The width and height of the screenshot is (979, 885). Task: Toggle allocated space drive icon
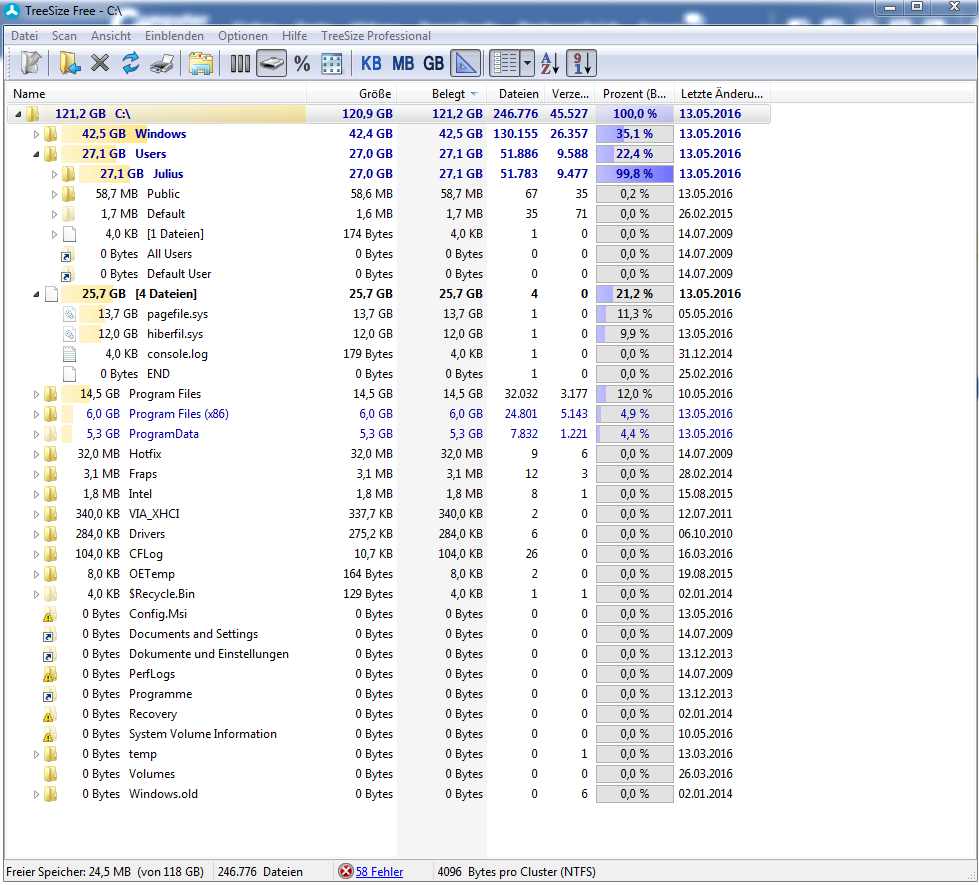coord(272,64)
